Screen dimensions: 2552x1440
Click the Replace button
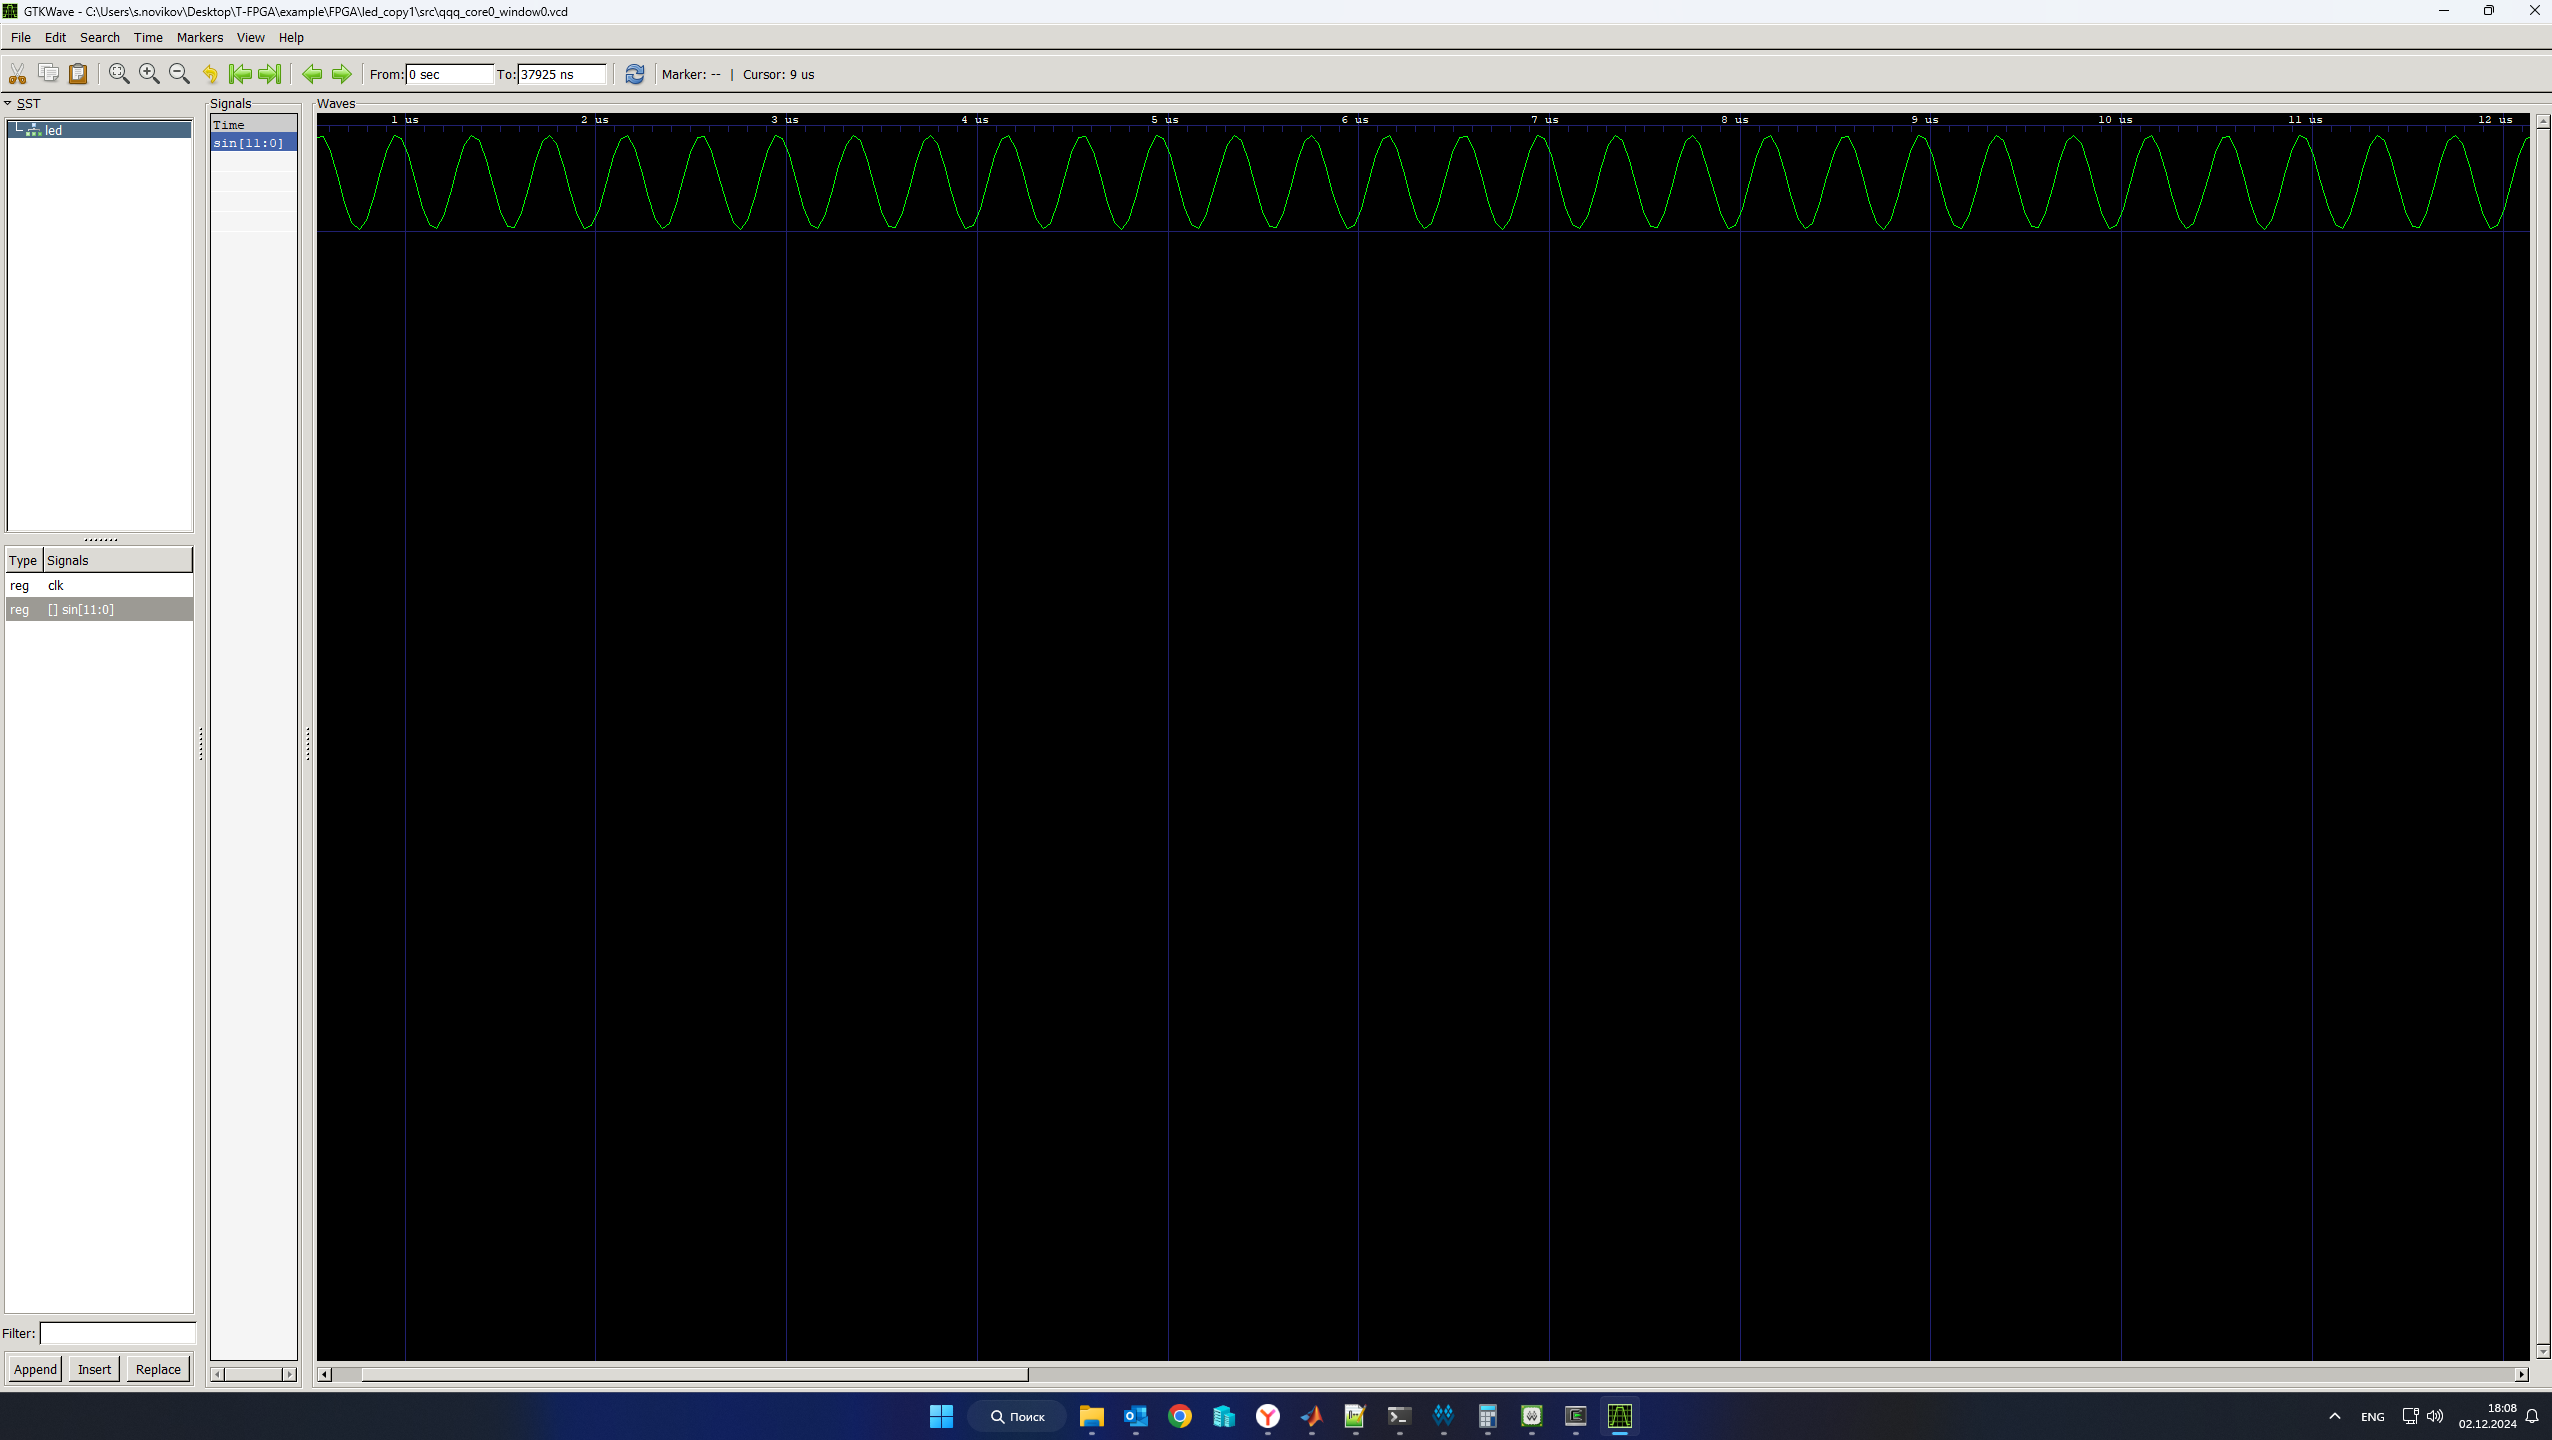click(x=158, y=1369)
